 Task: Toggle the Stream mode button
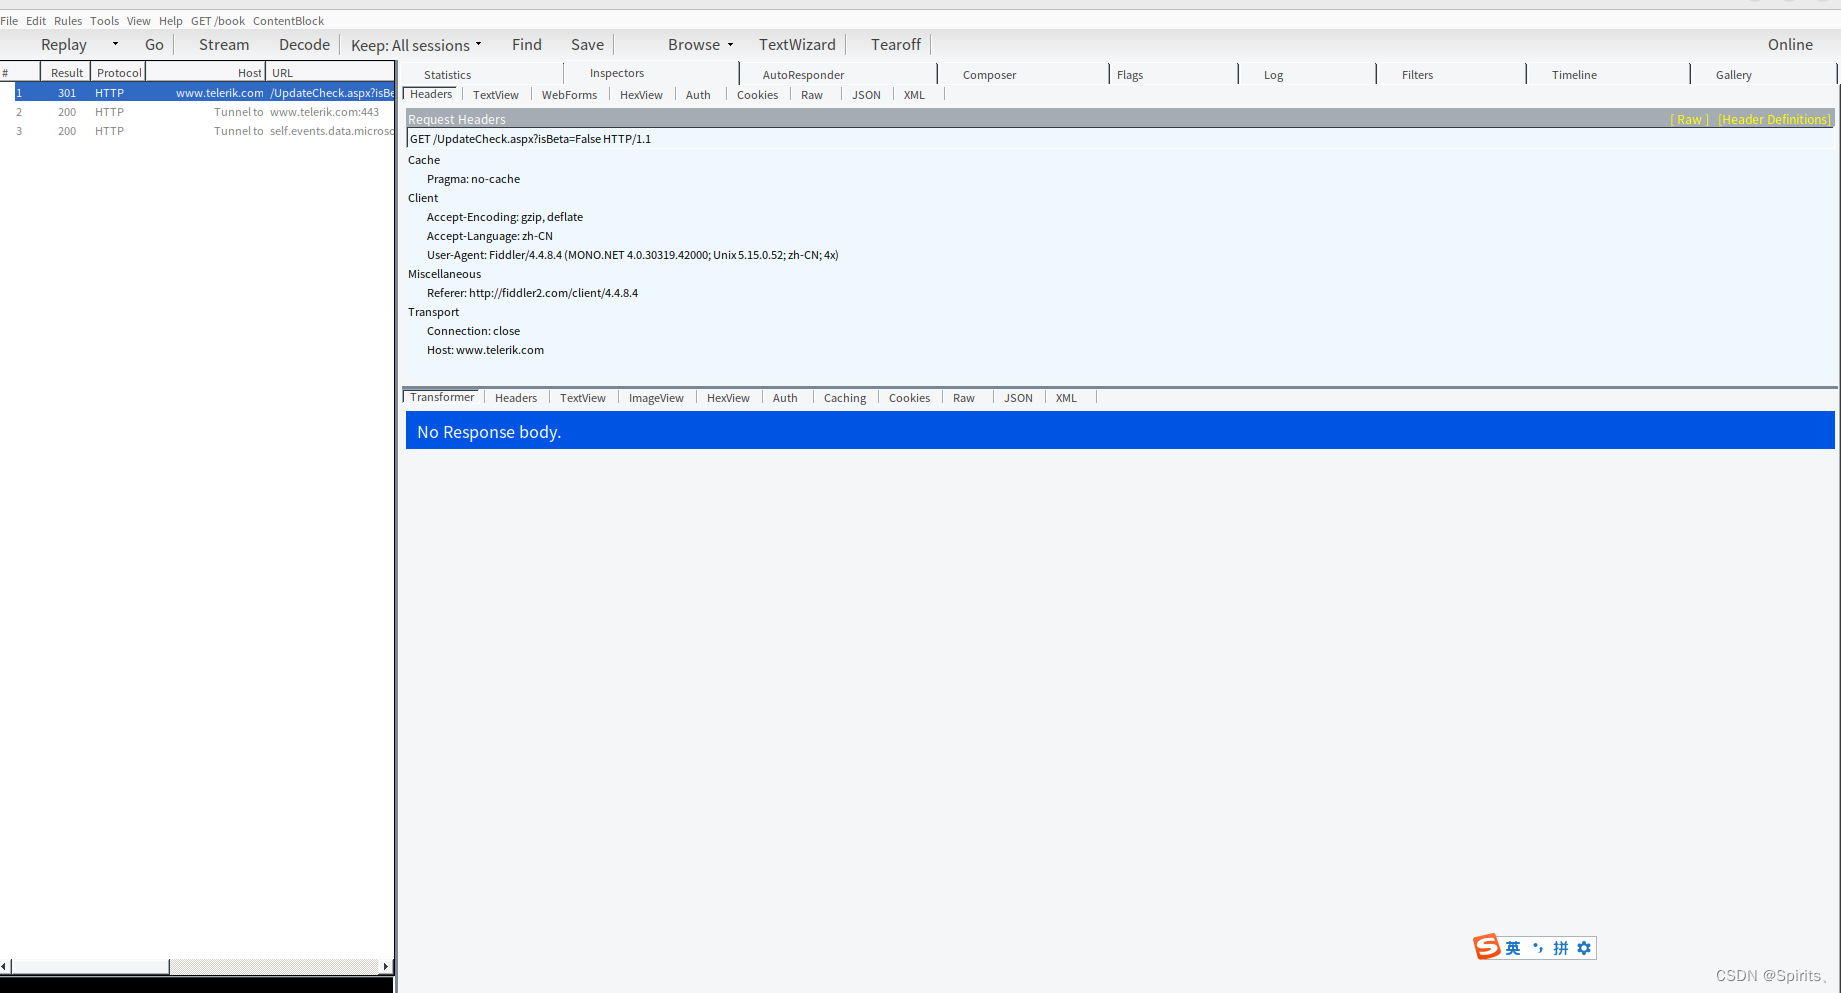tap(224, 45)
